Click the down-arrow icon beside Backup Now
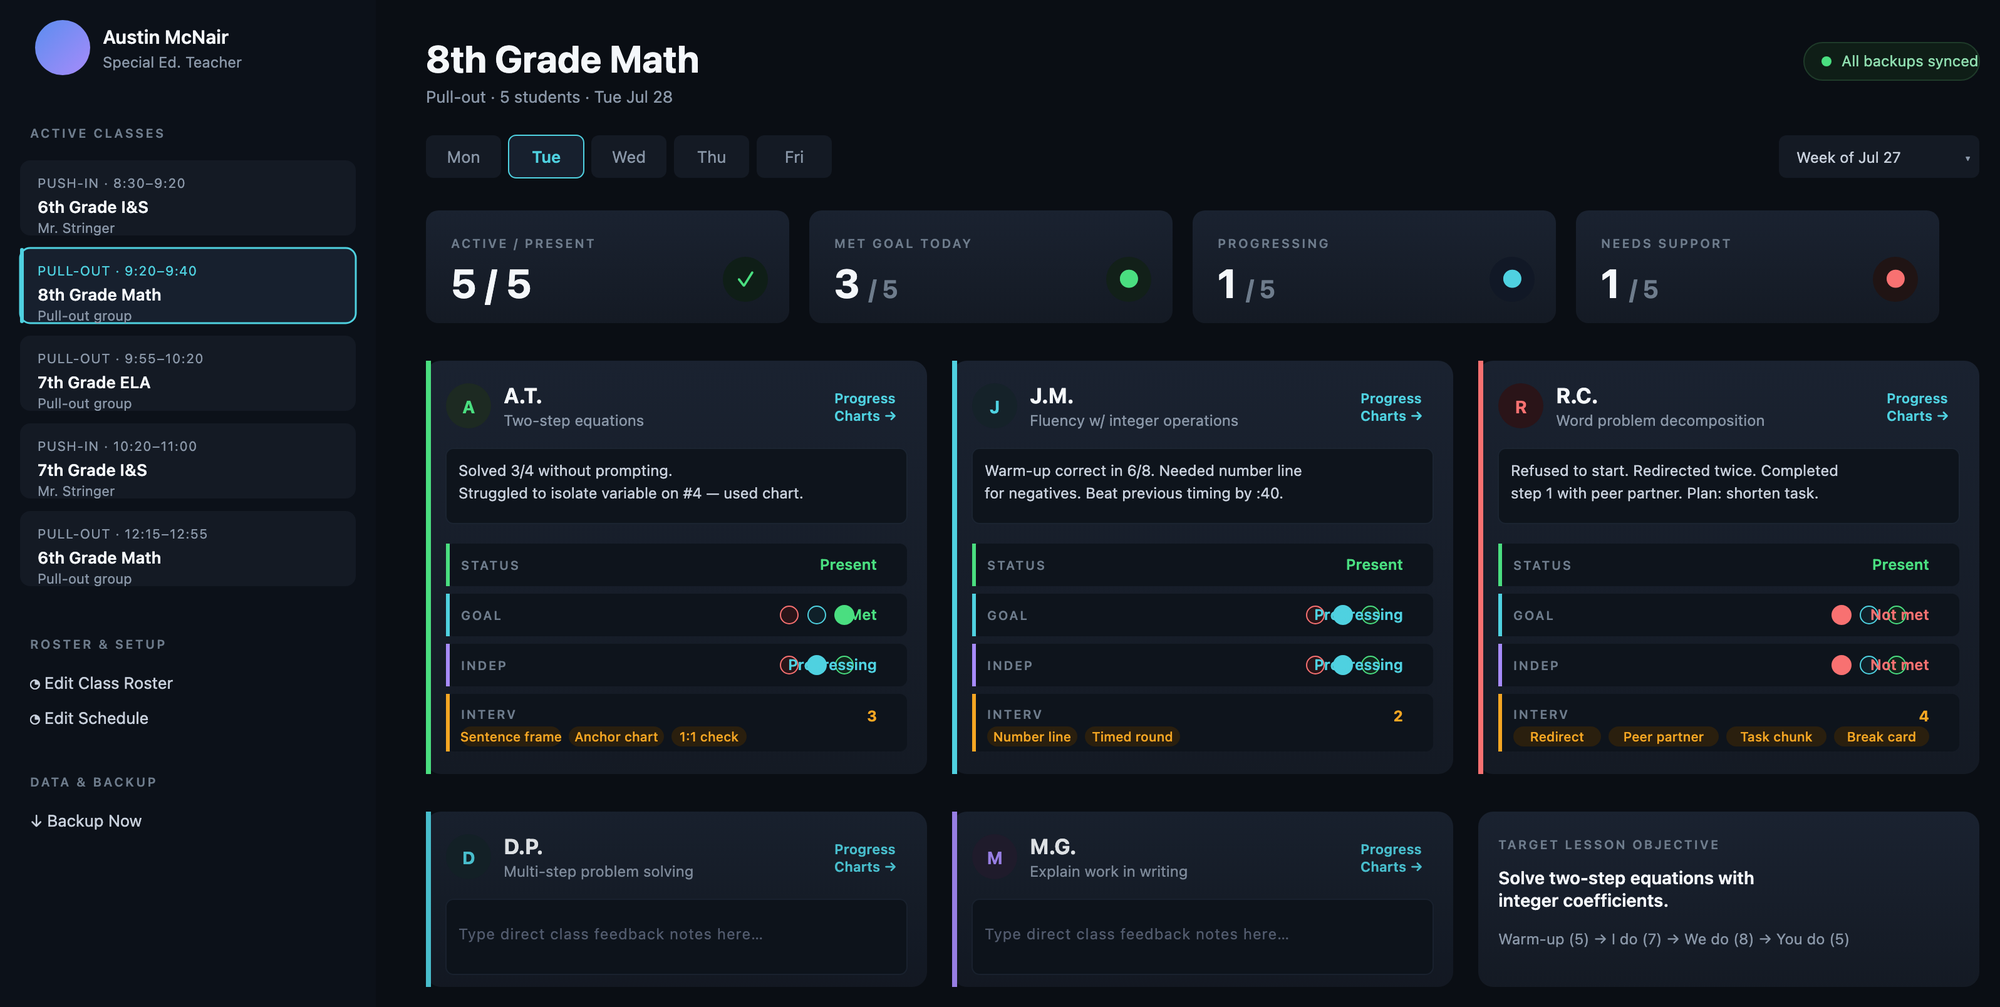The image size is (2000, 1007). 36,821
